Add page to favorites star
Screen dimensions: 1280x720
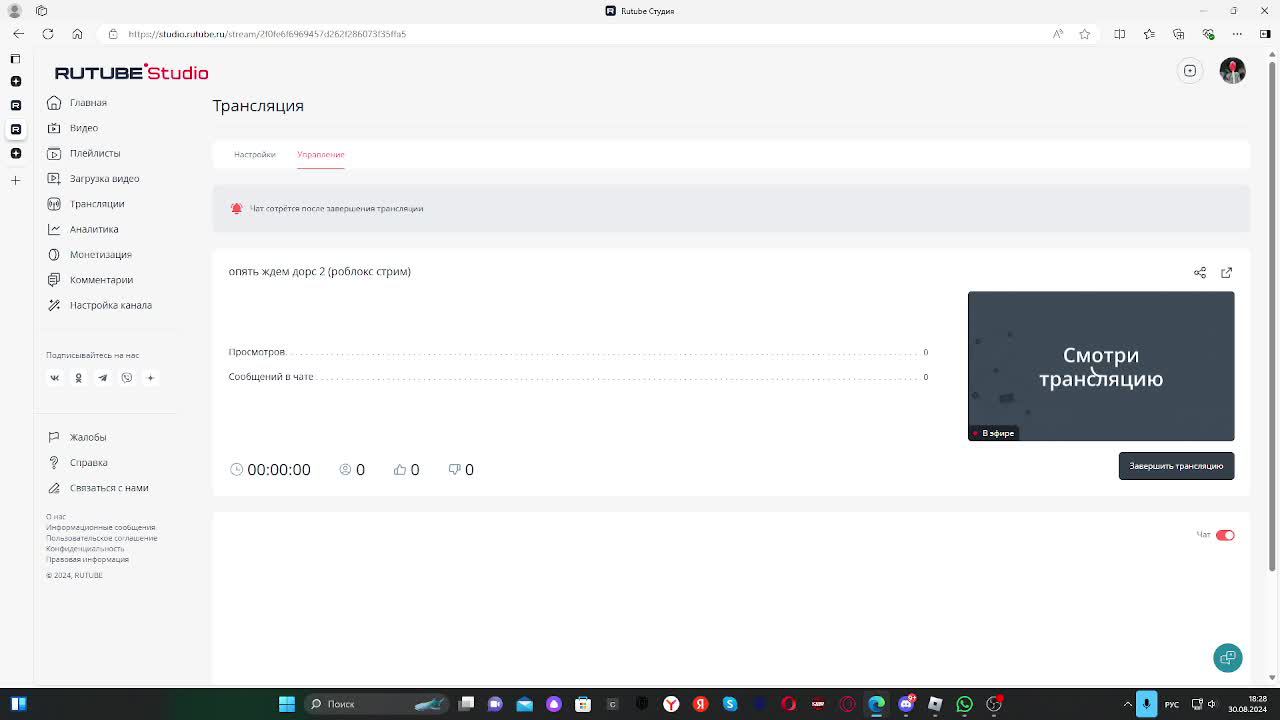click(x=1085, y=34)
